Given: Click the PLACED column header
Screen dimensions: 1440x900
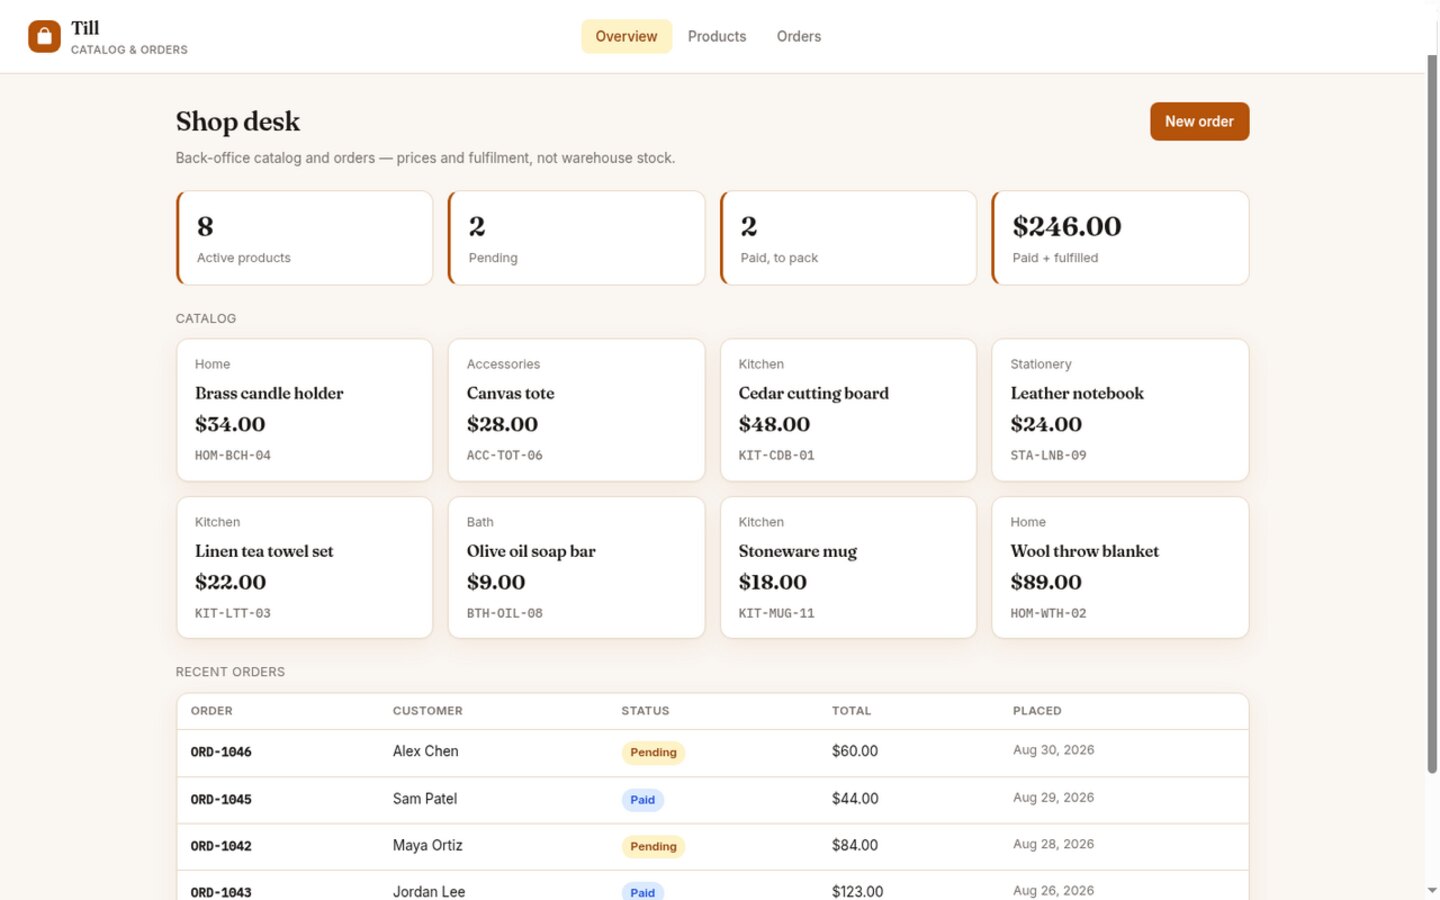Looking at the screenshot, I should click(x=1037, y=711).
